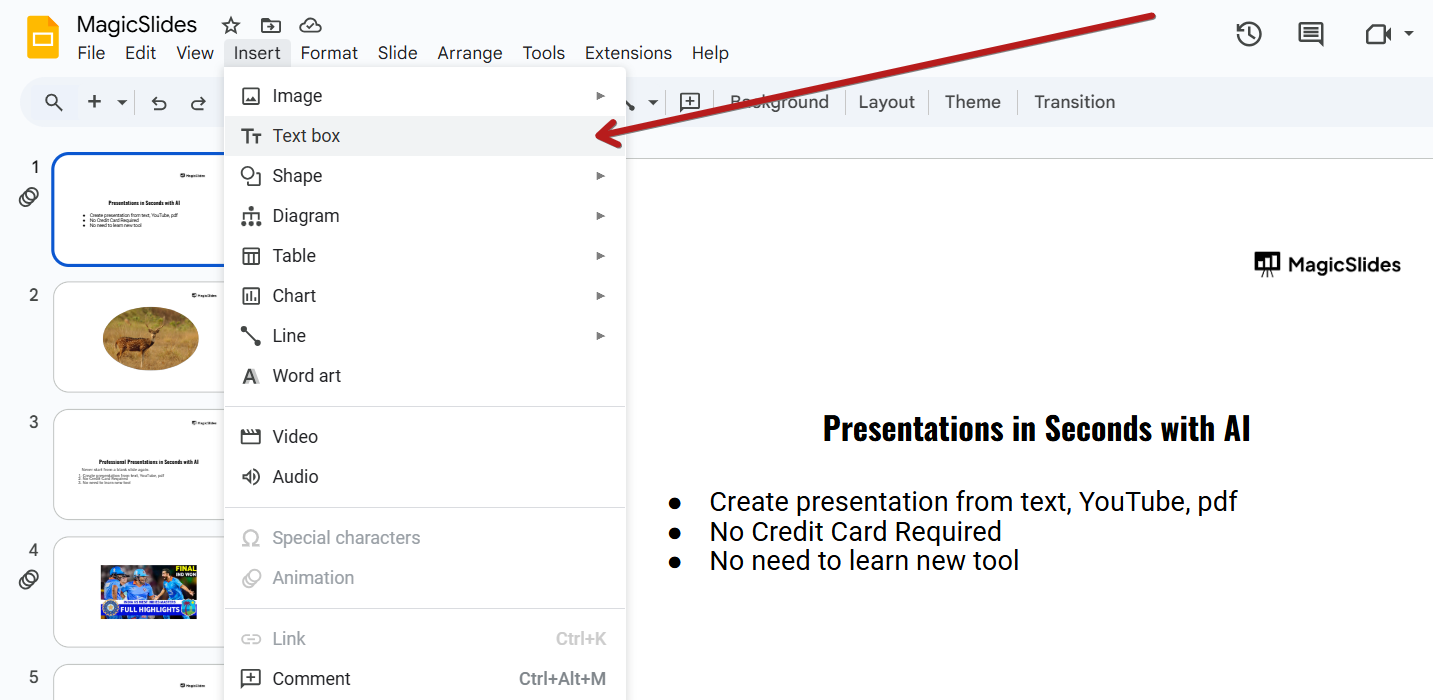Click the 'No need to learn new tool' bullet
Image resolution: width=1433 pixels, height=700 pixels.
coord(864,561)
